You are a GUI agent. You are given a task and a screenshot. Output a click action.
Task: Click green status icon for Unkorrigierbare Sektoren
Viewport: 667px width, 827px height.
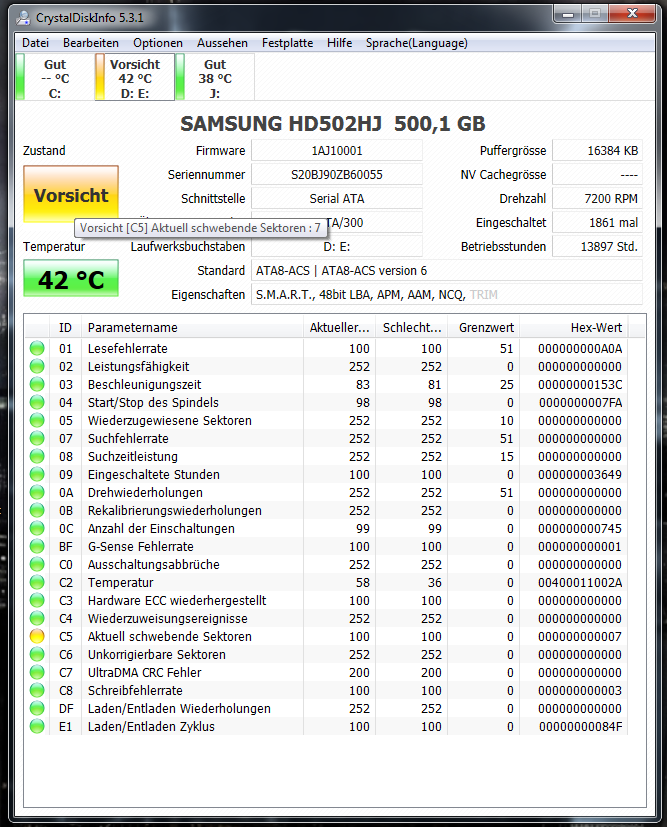pyautogui.click(x=37, y=655)
